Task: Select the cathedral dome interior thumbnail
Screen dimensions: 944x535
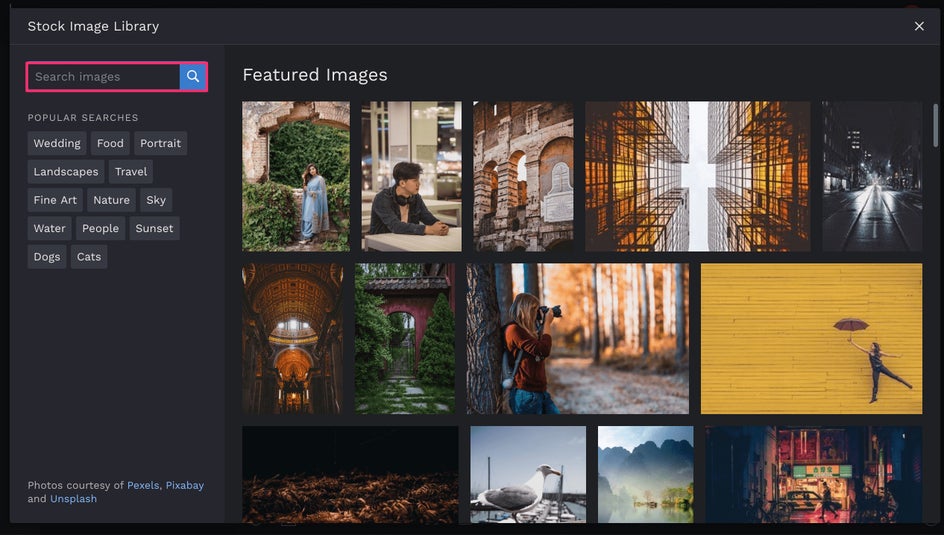Action: (x=293, y=338)
